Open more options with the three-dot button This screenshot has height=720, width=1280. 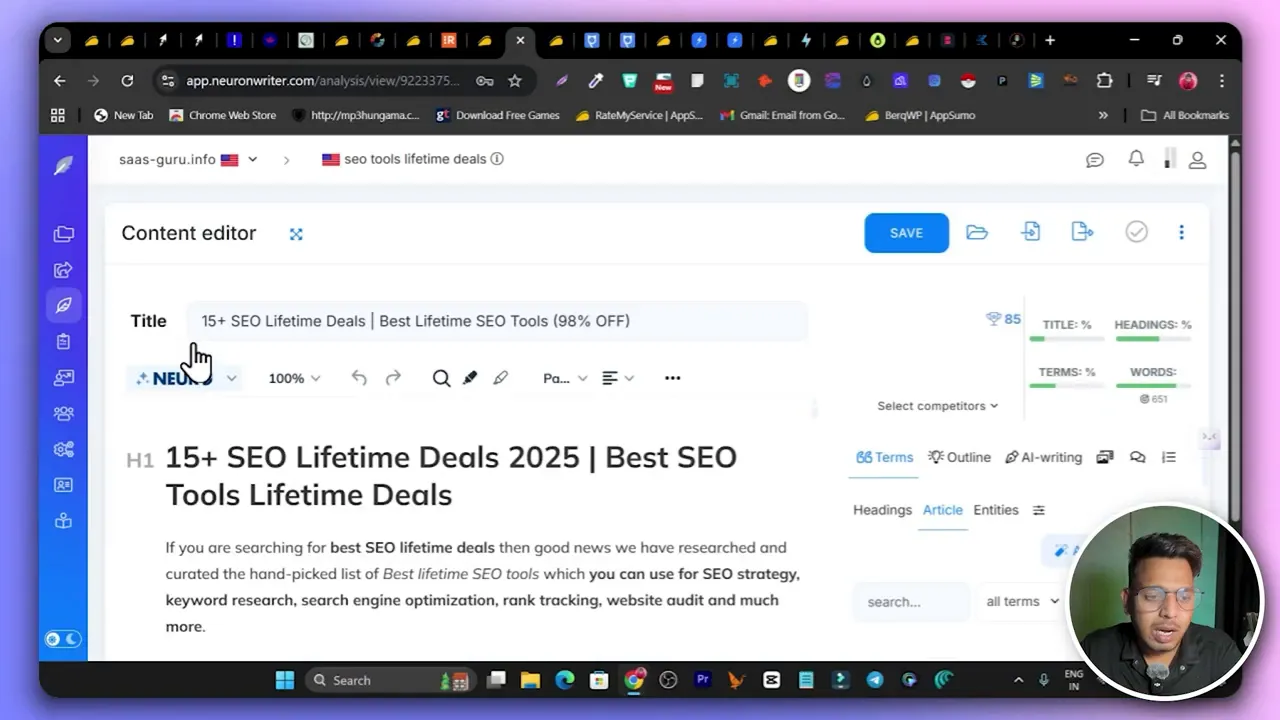[1182, 232]
